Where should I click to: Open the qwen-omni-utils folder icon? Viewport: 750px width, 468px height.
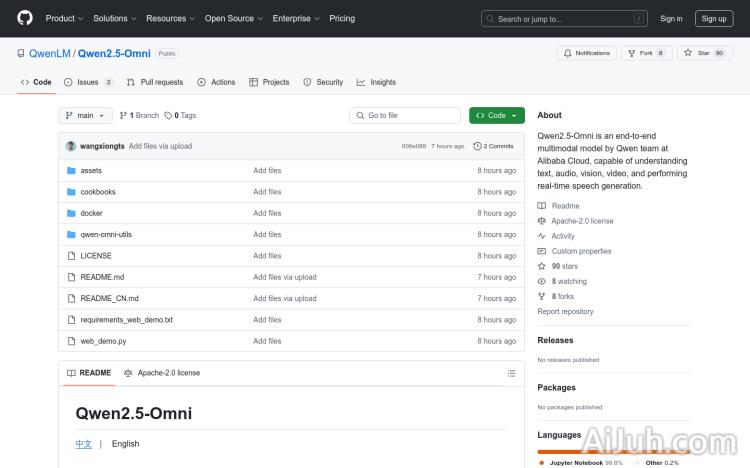[x=71, y=234]
